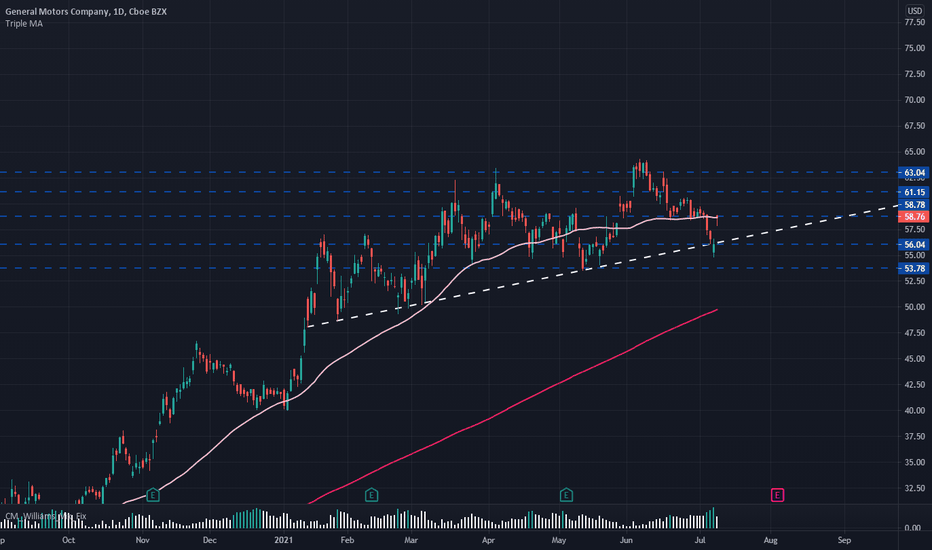Click the Jul label on time axis

click(700, 540)
